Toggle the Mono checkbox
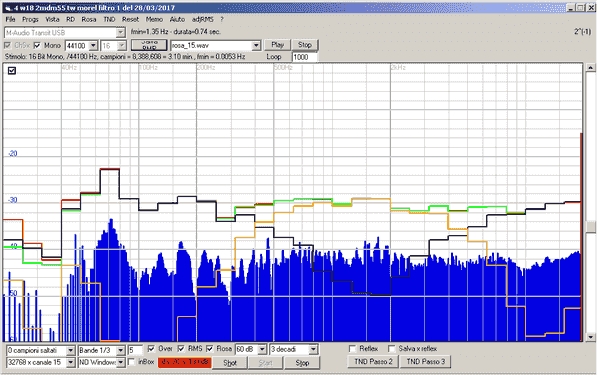 coord(37,46)
